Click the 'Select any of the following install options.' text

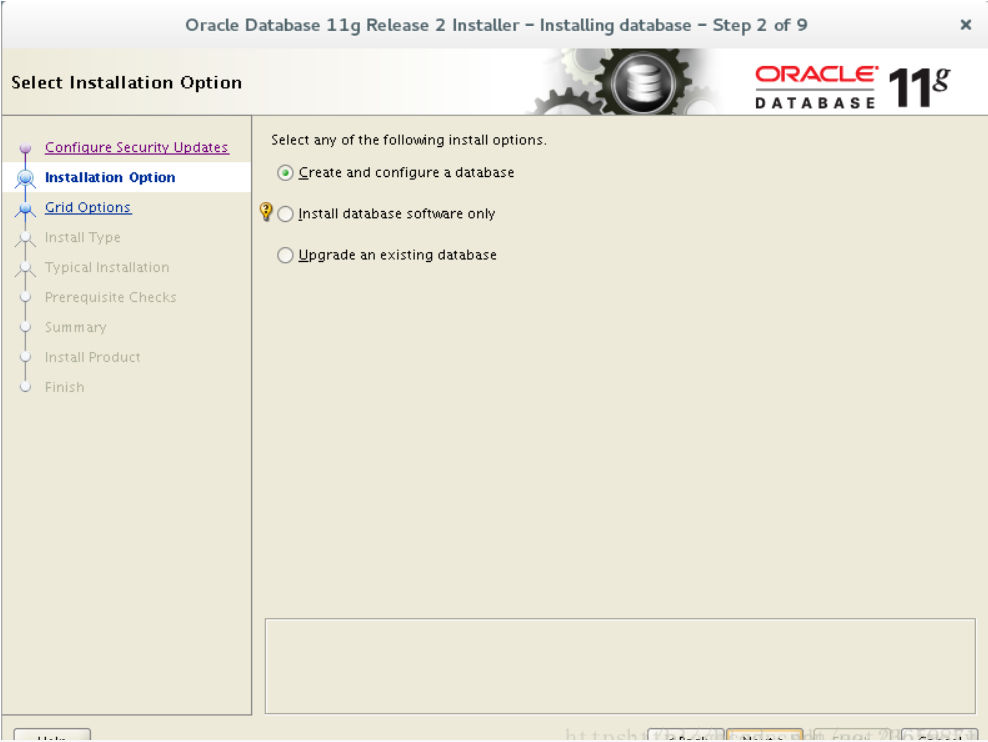pos(409,140)
